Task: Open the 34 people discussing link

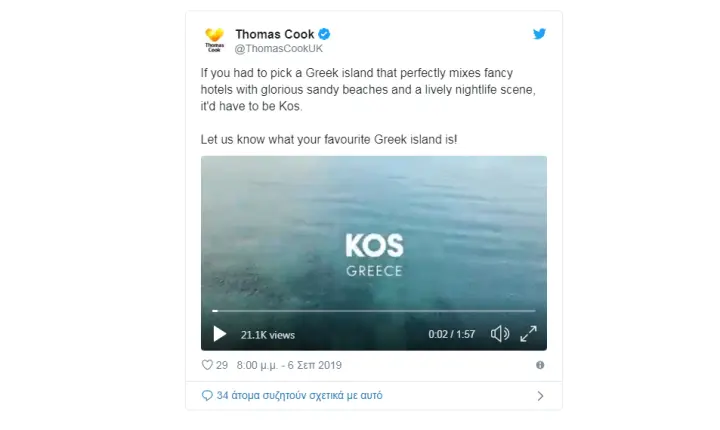Action: point(299,396)
